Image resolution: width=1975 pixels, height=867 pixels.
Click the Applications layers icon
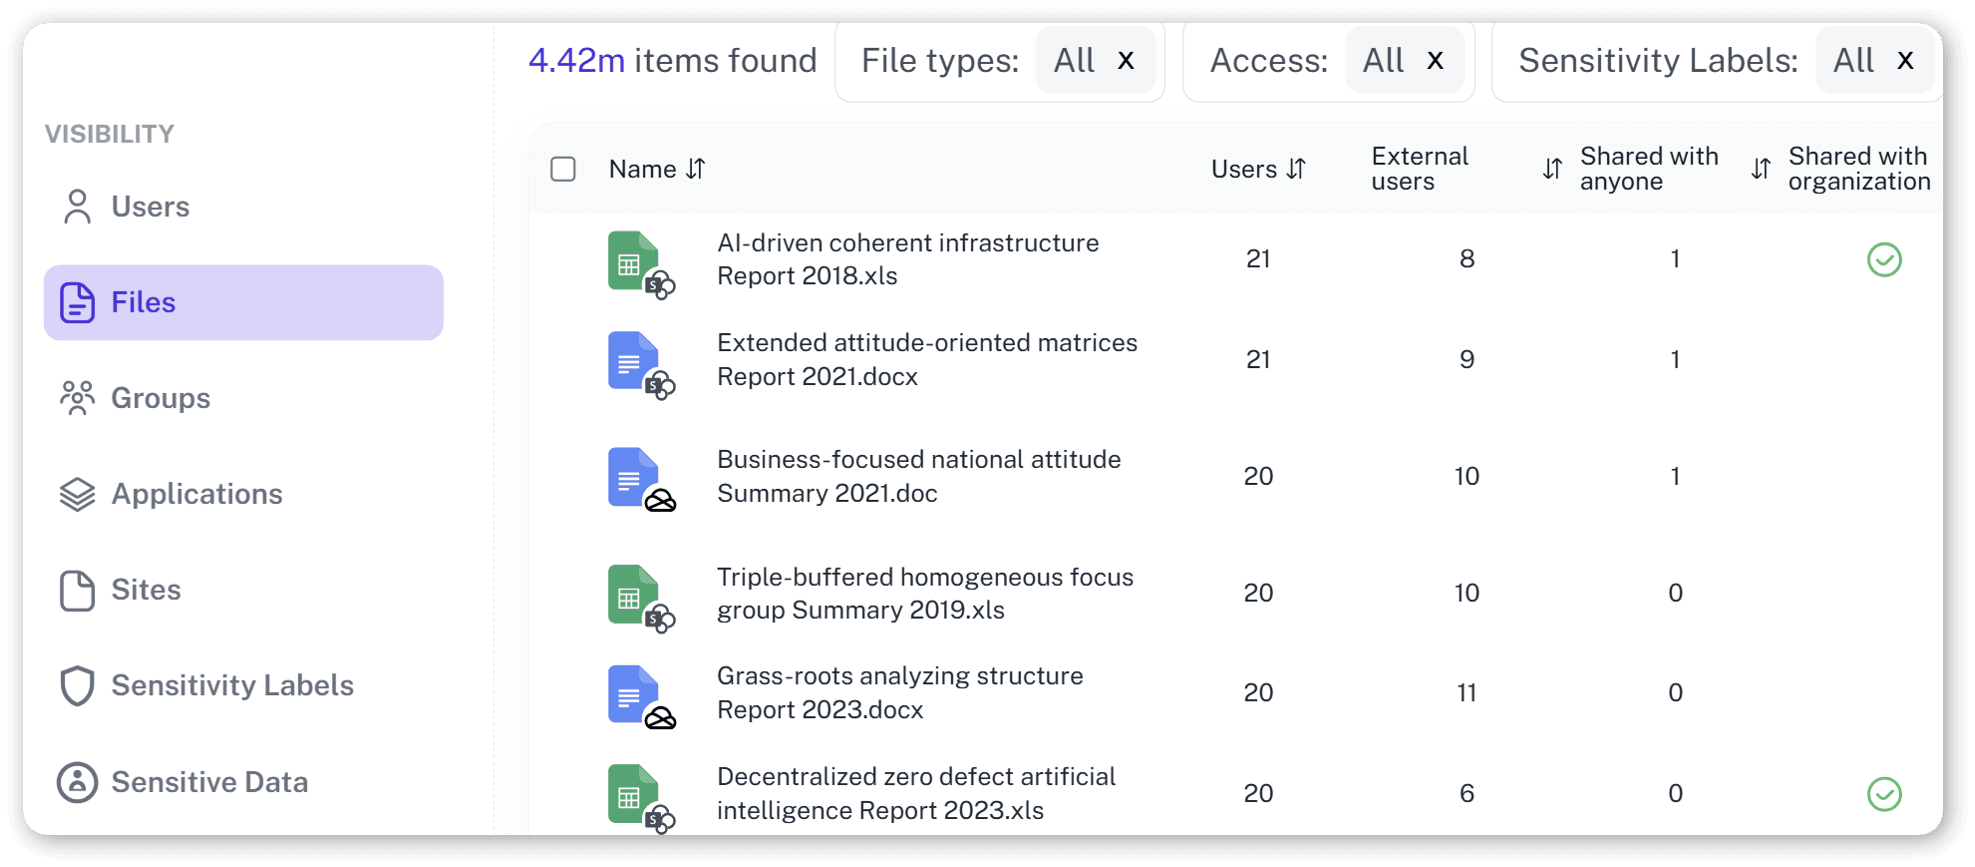pos(77,494)
